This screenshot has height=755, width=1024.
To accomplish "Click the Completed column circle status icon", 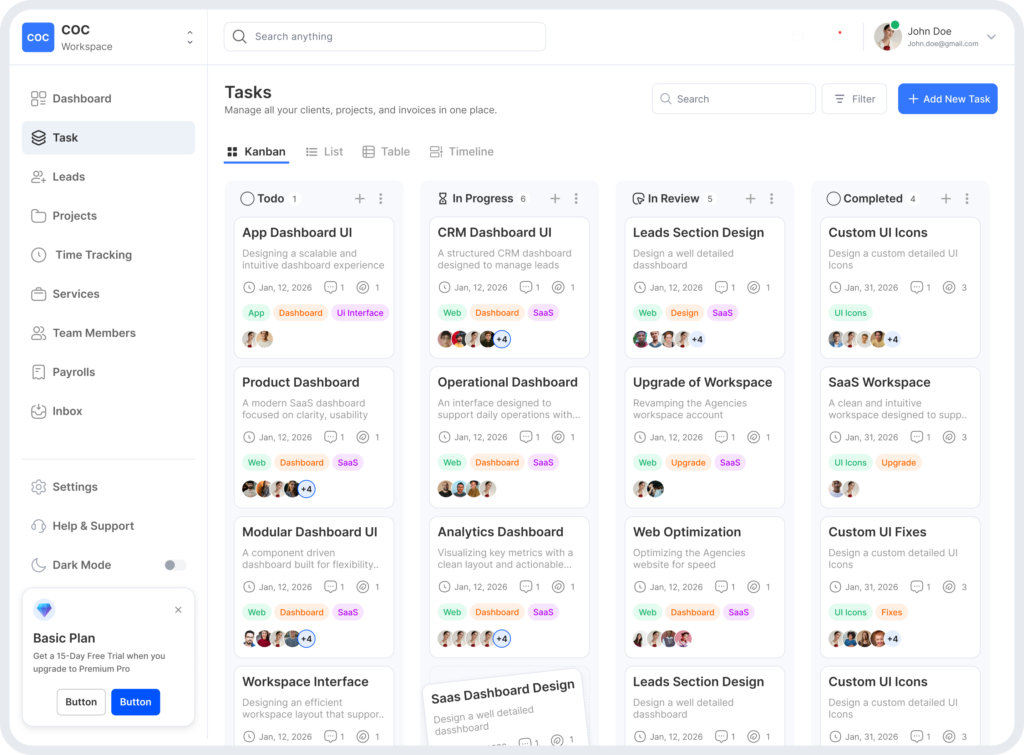I will tap(833, 199).
